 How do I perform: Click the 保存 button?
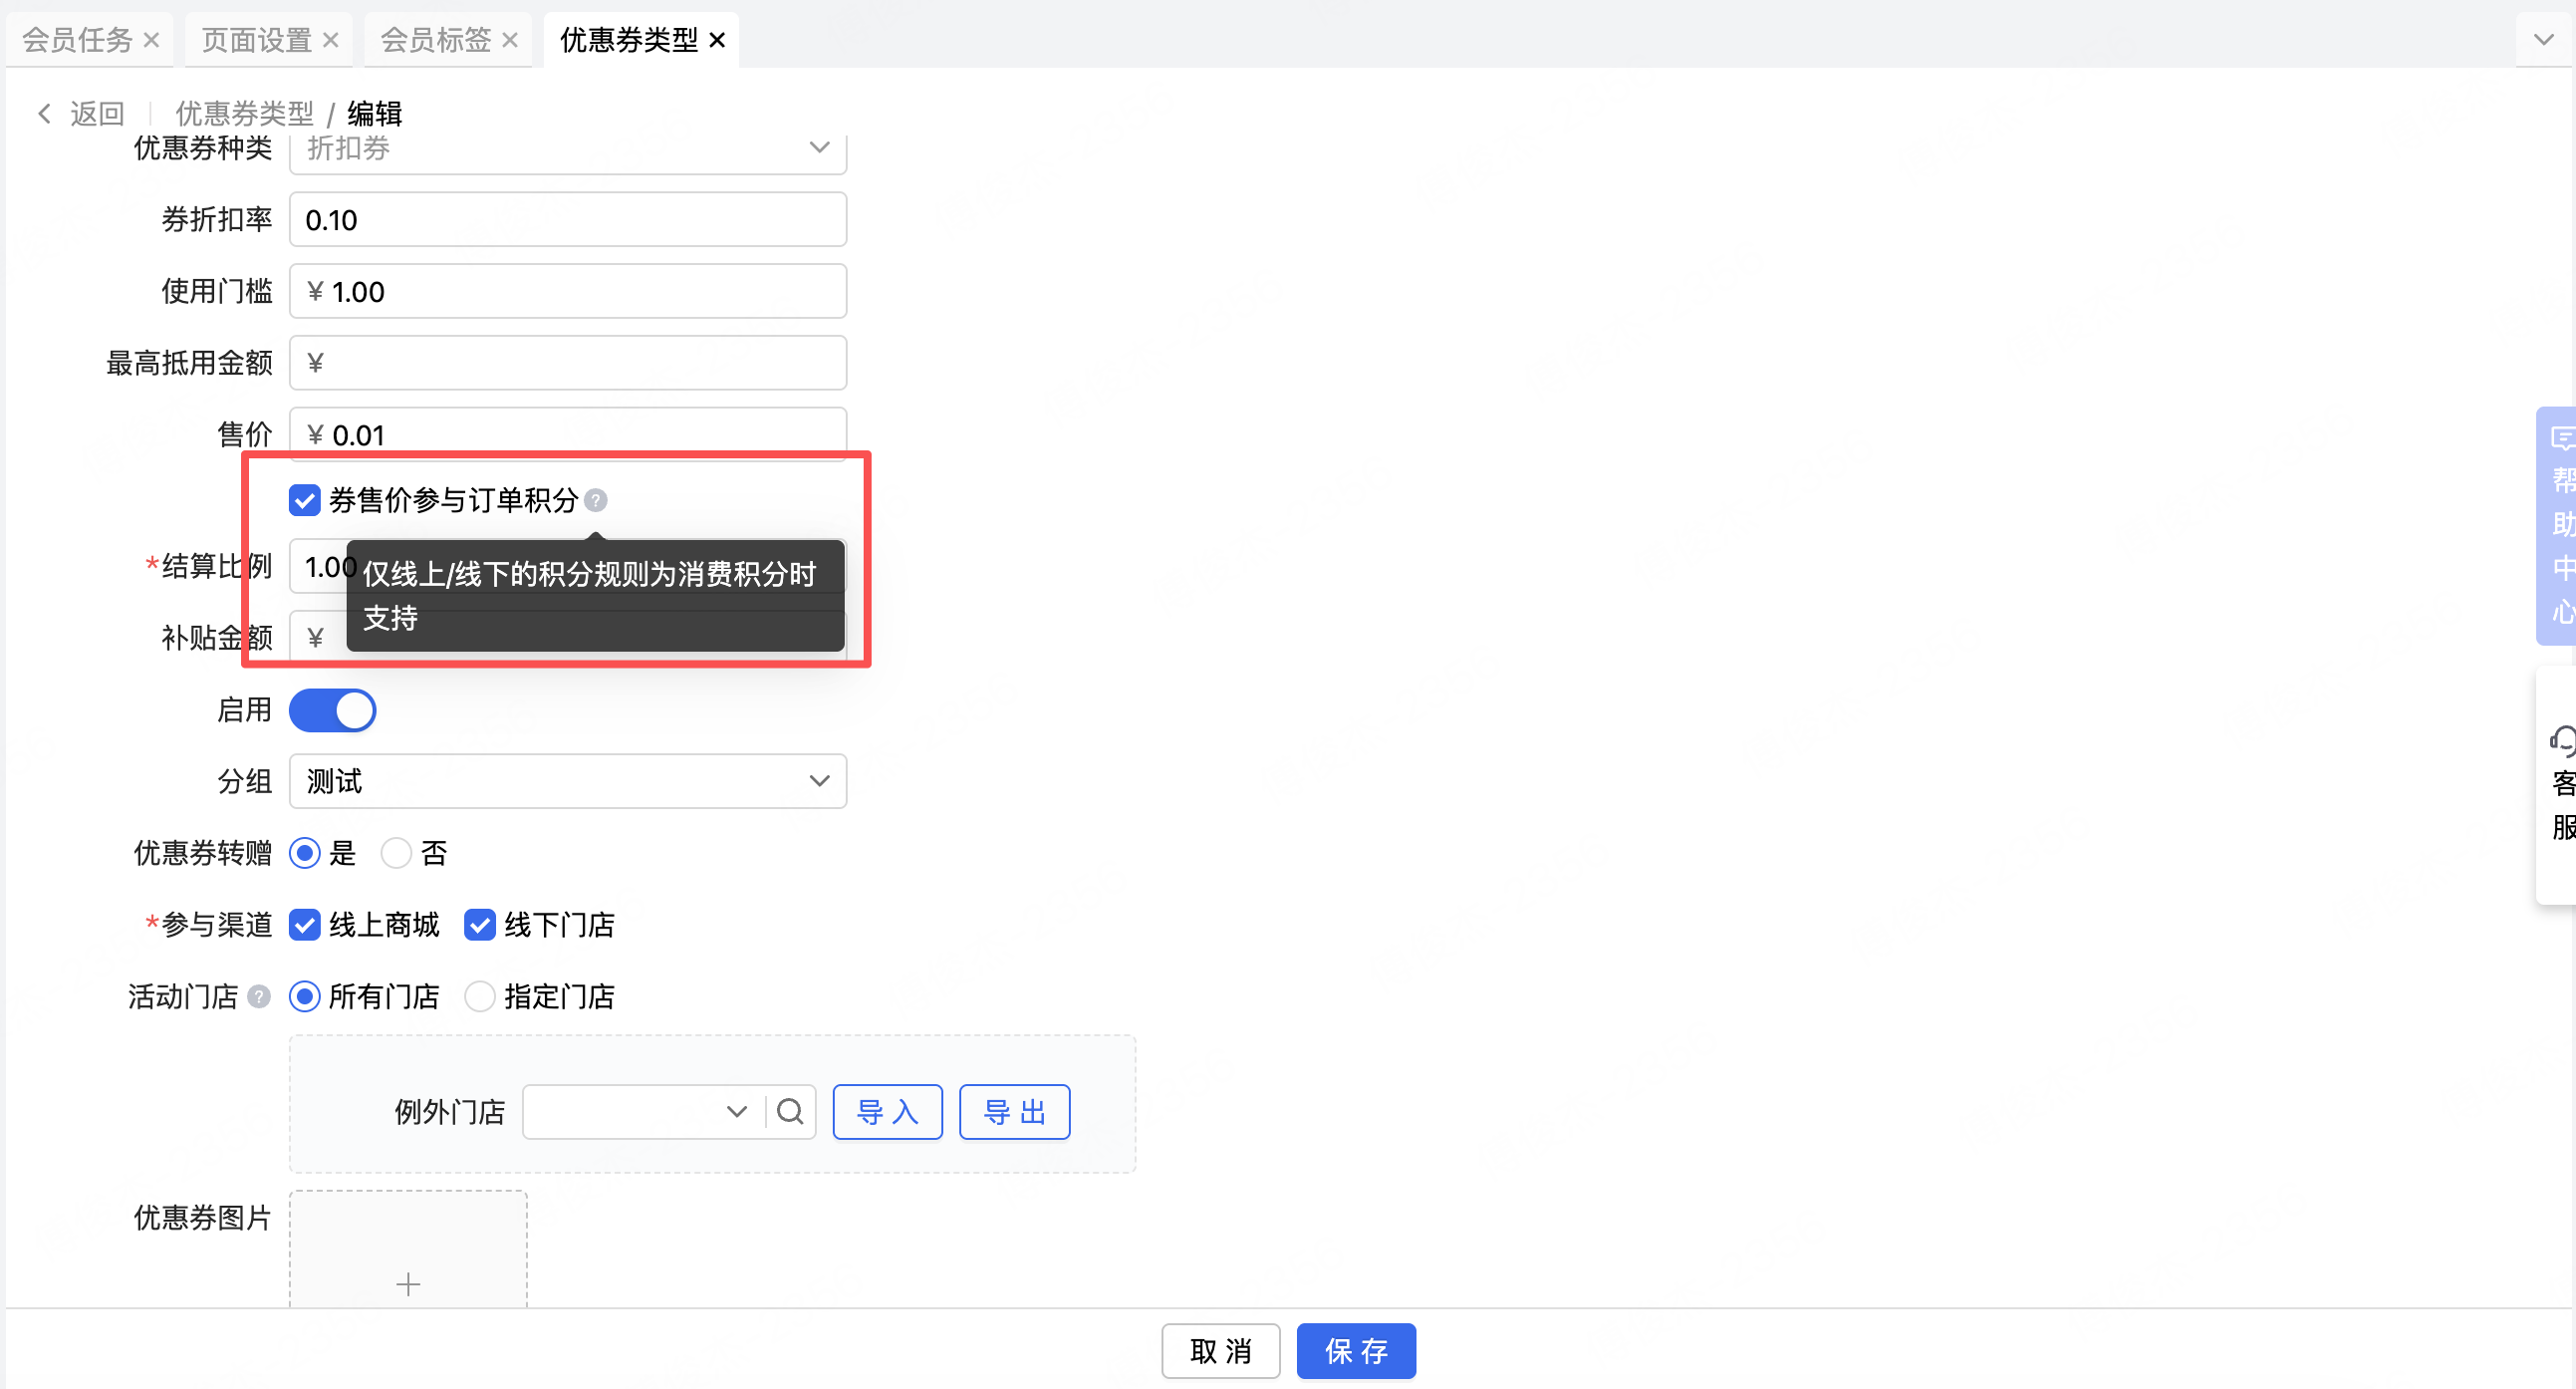[x=1355, y=1350]
